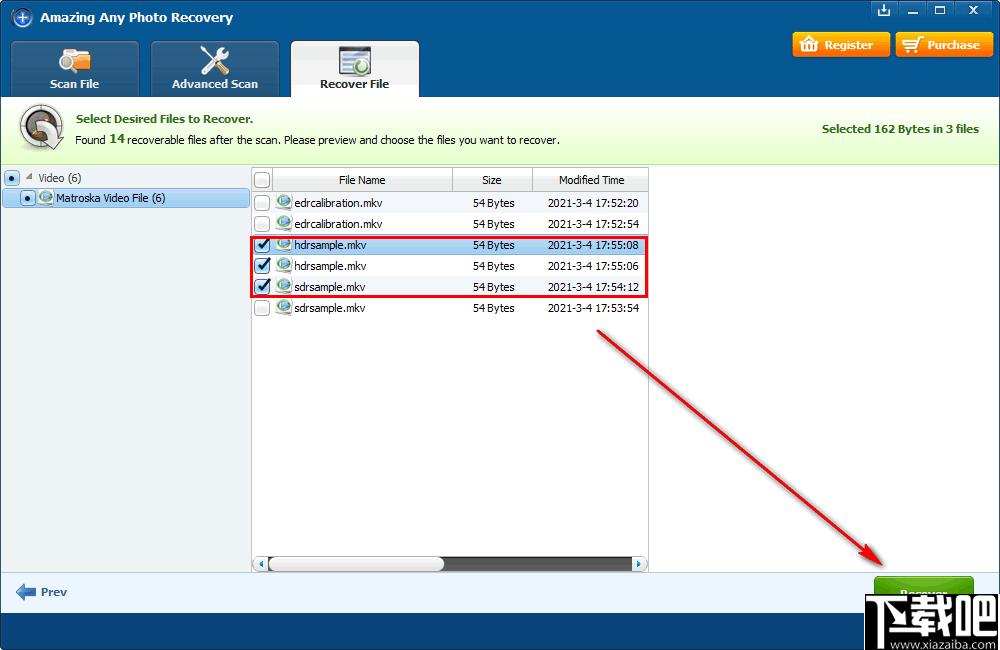This screenshot has height=650, width=1000.
Task: Click the download arrow icon in title bar
Action: (883, 10)
